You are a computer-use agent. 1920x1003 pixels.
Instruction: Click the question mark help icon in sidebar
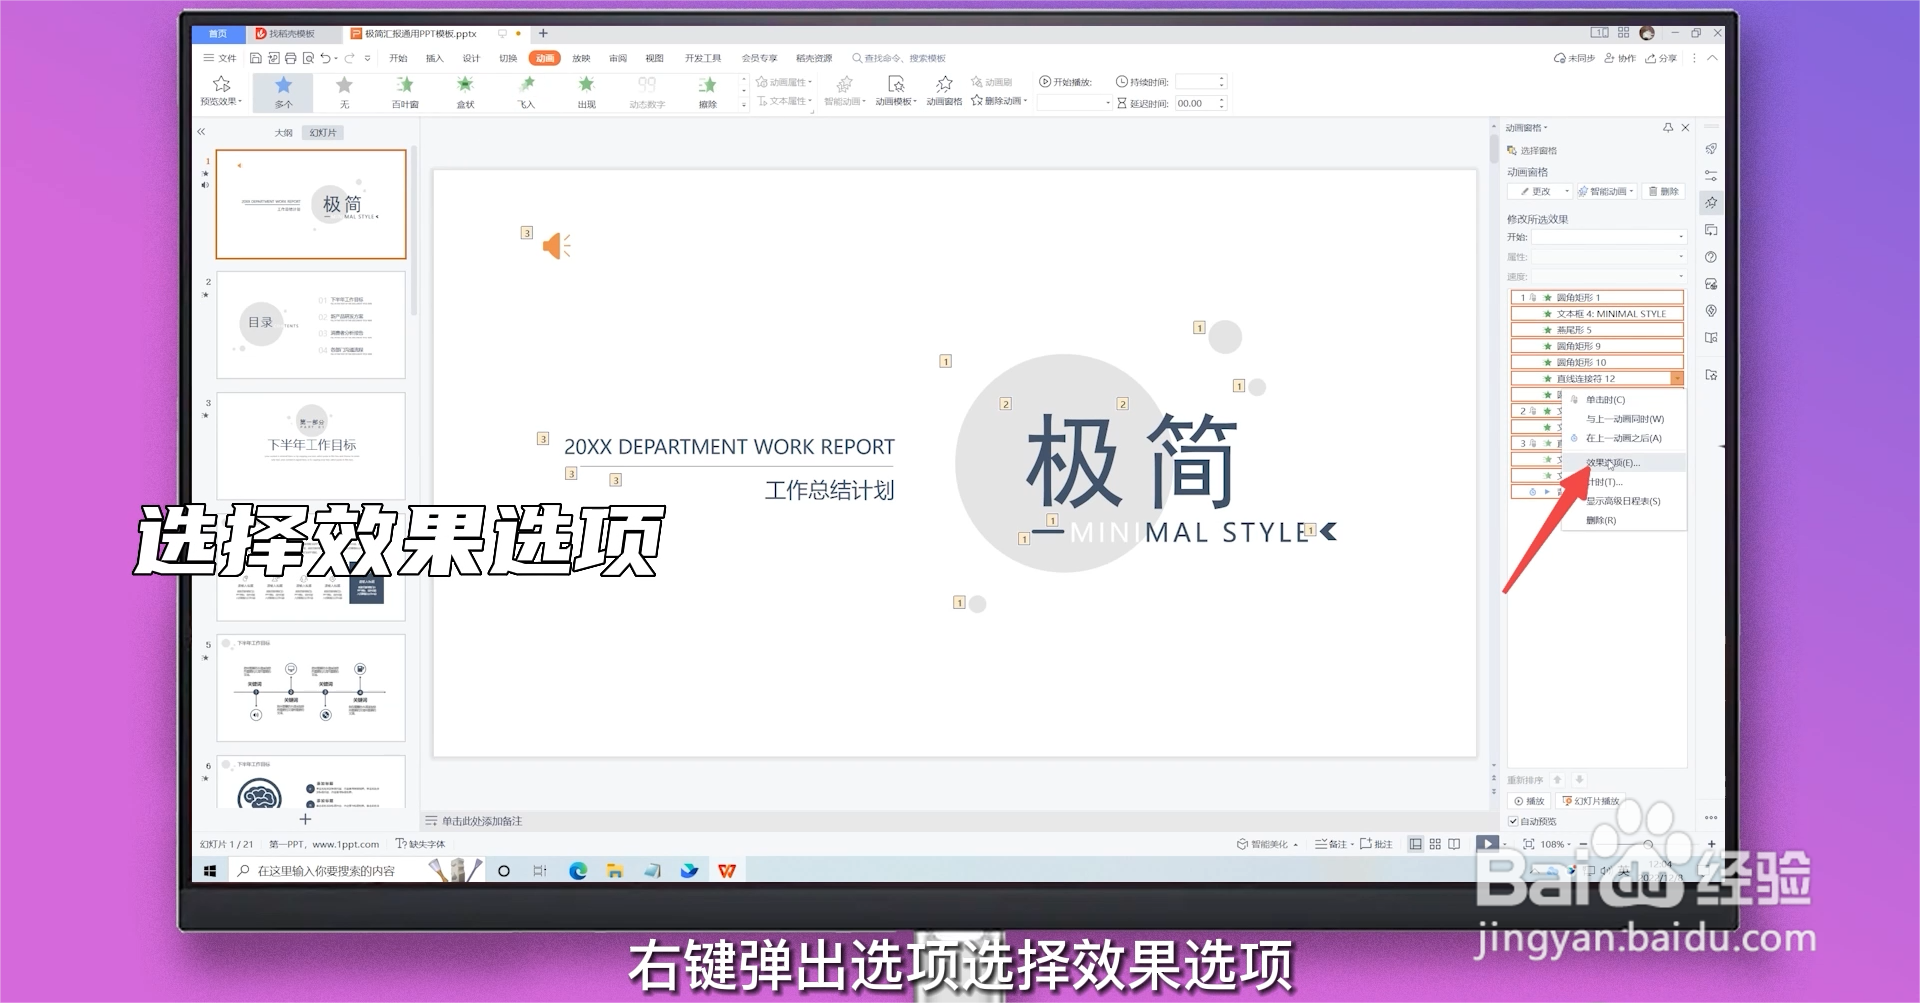1711,257
